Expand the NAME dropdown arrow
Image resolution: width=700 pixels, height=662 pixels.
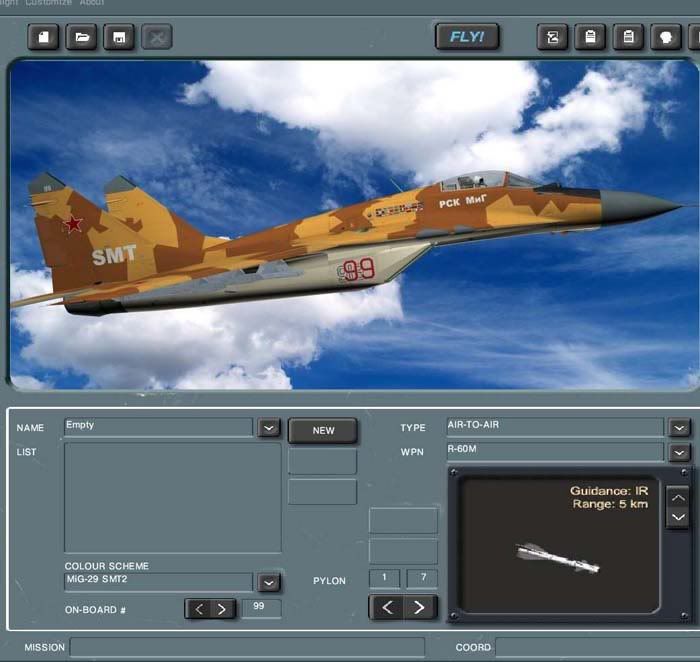269,428
